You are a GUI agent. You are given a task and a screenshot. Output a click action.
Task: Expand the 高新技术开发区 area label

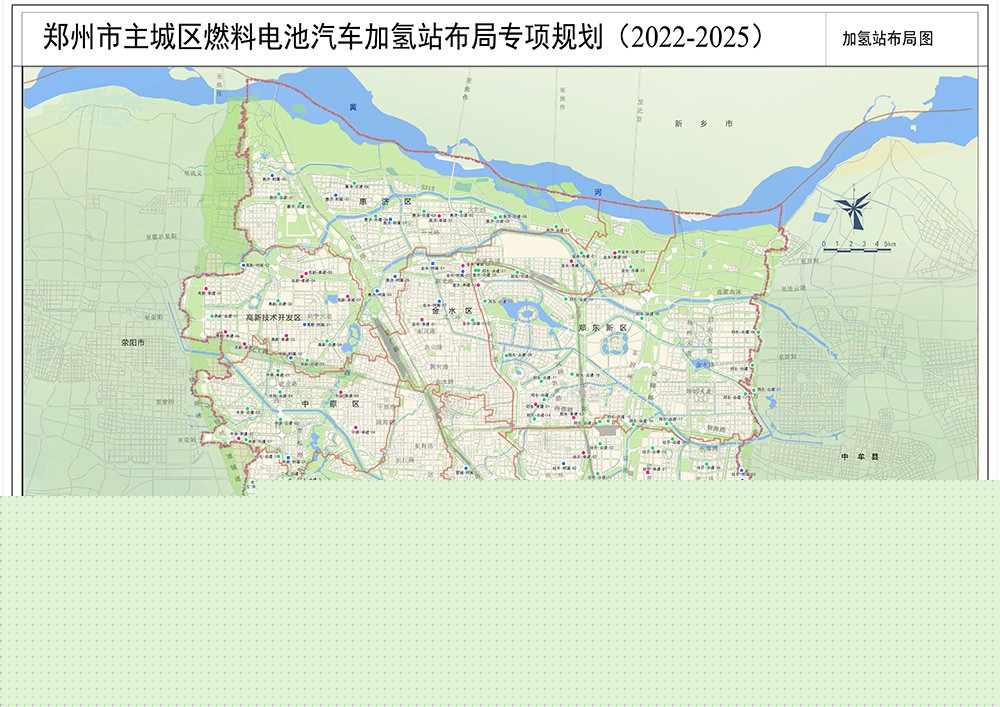(274, 315)
